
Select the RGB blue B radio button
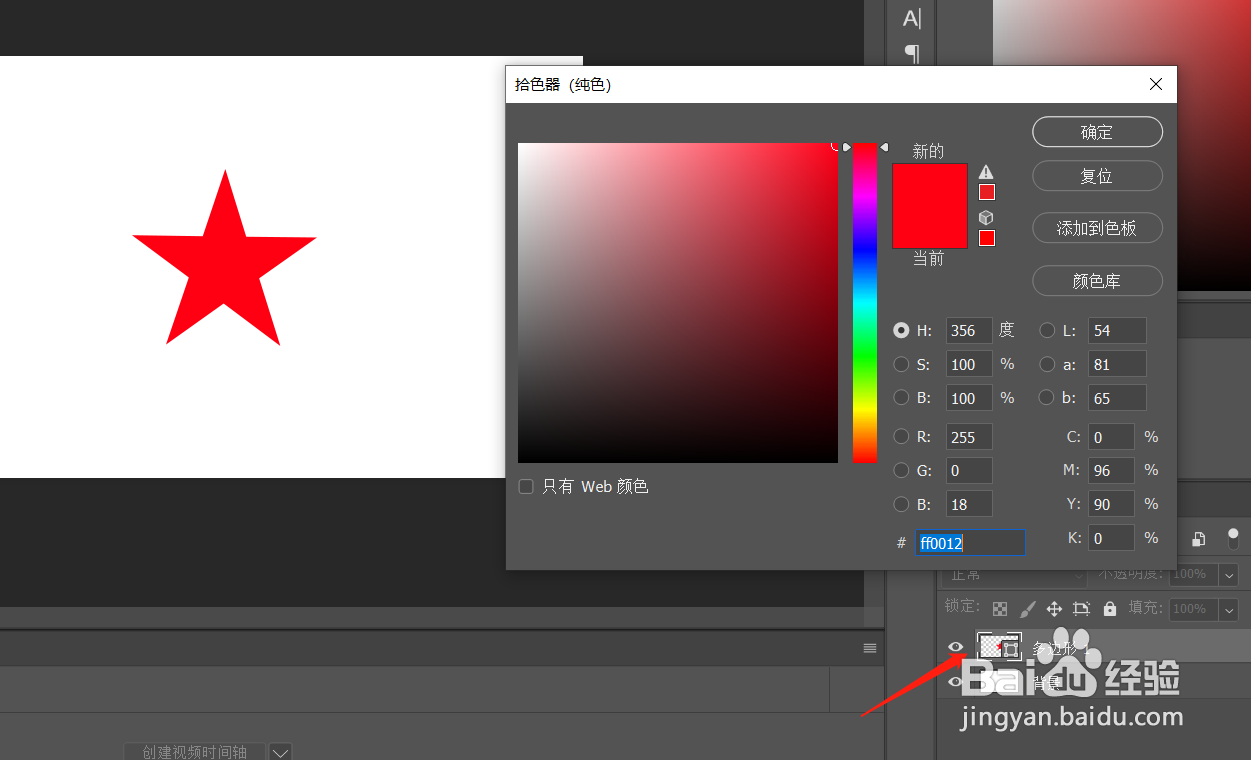click(x=902, y=504)
